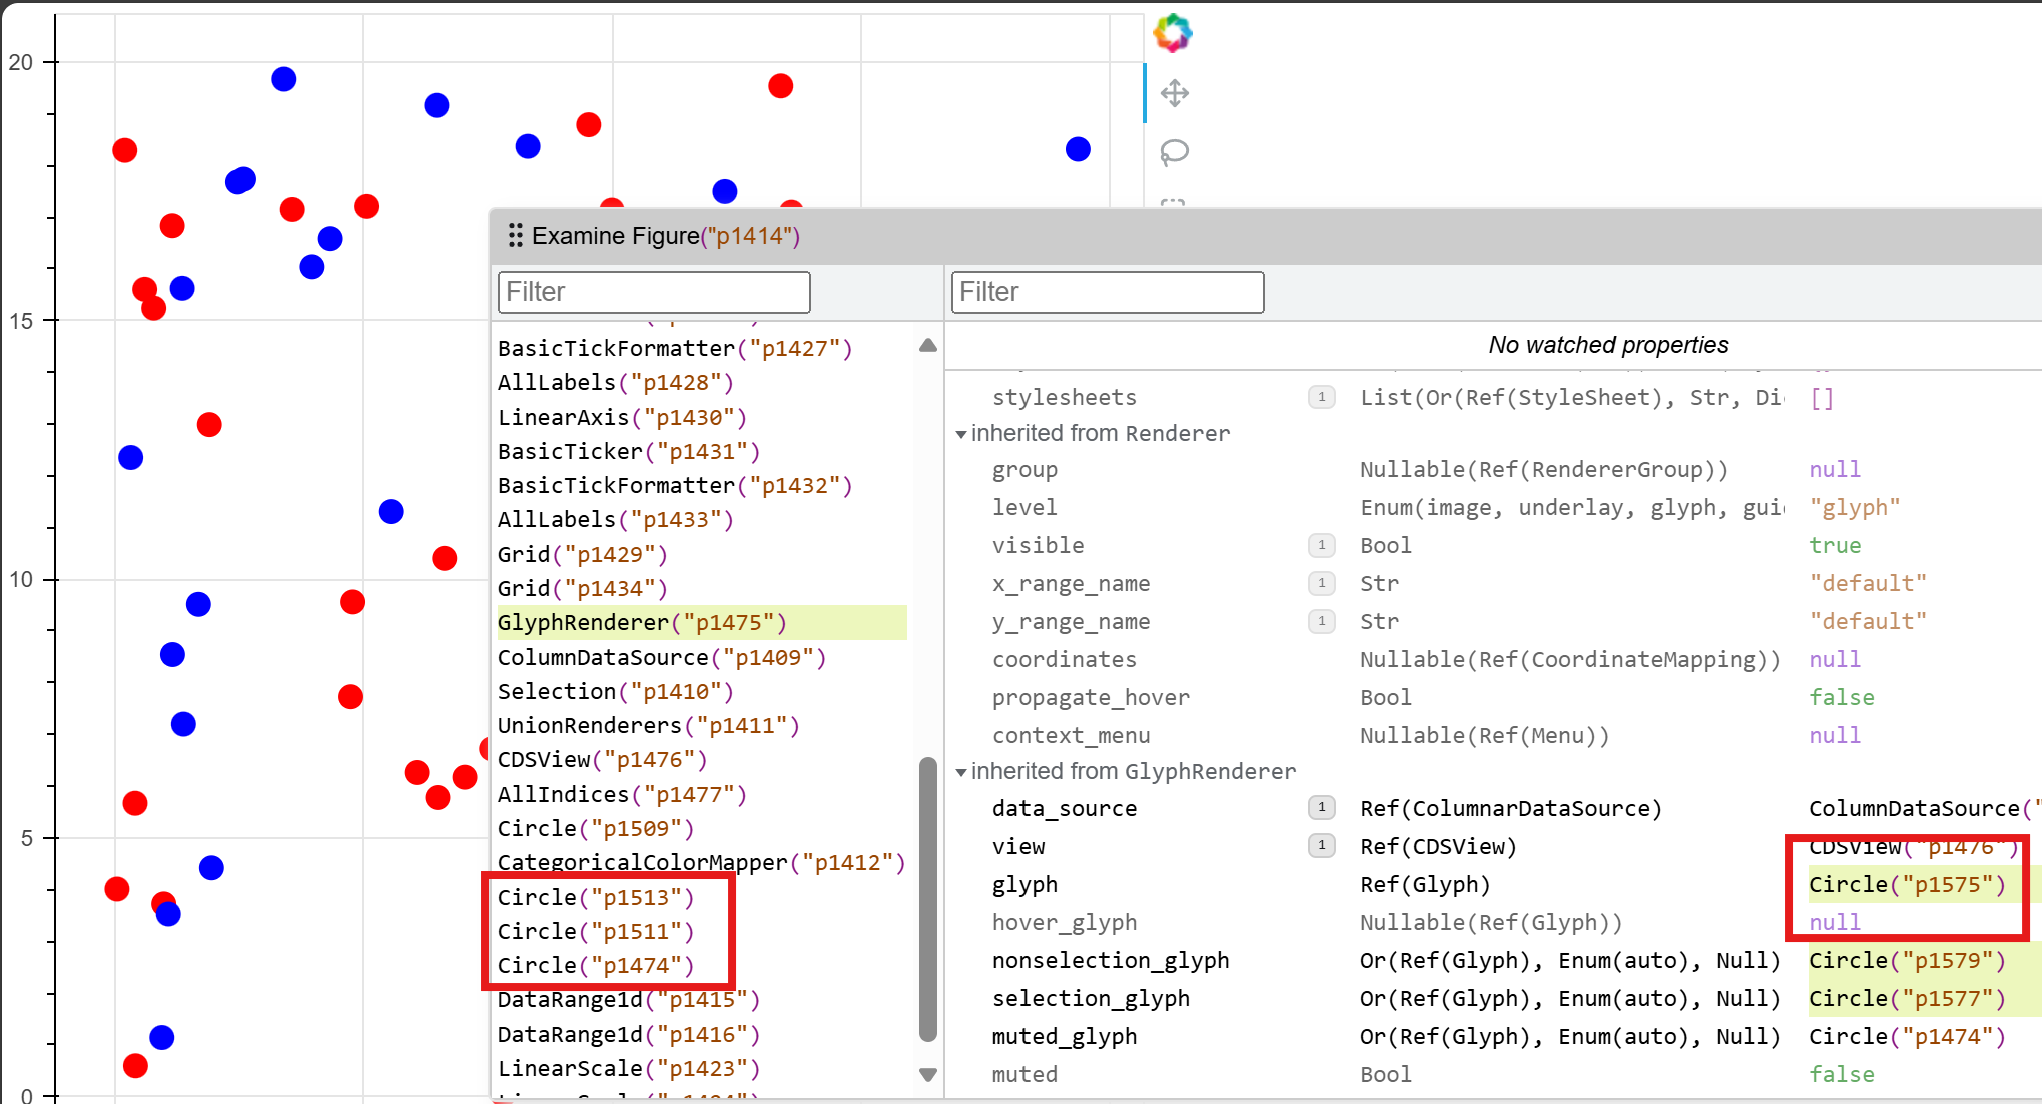Activate the Lasso Select tool
2042x1104 pixels.
[1174, 152]
